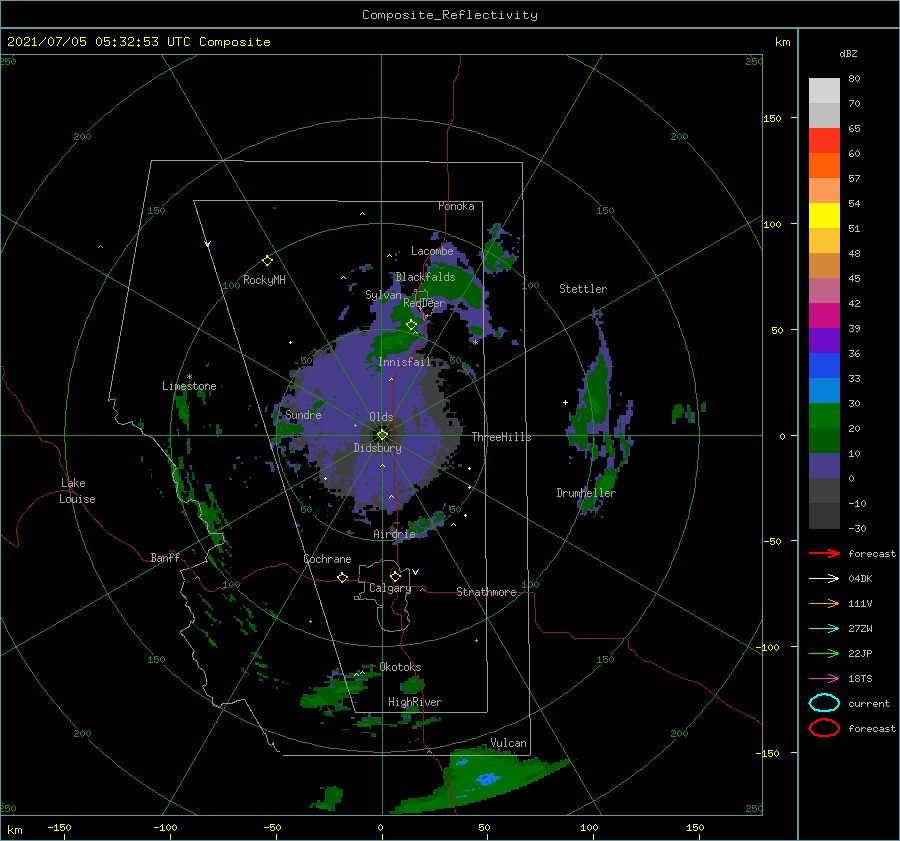Click the white asterisk above Limestone
The height and width of the screenshot is (841, 900).
[189, 377]
